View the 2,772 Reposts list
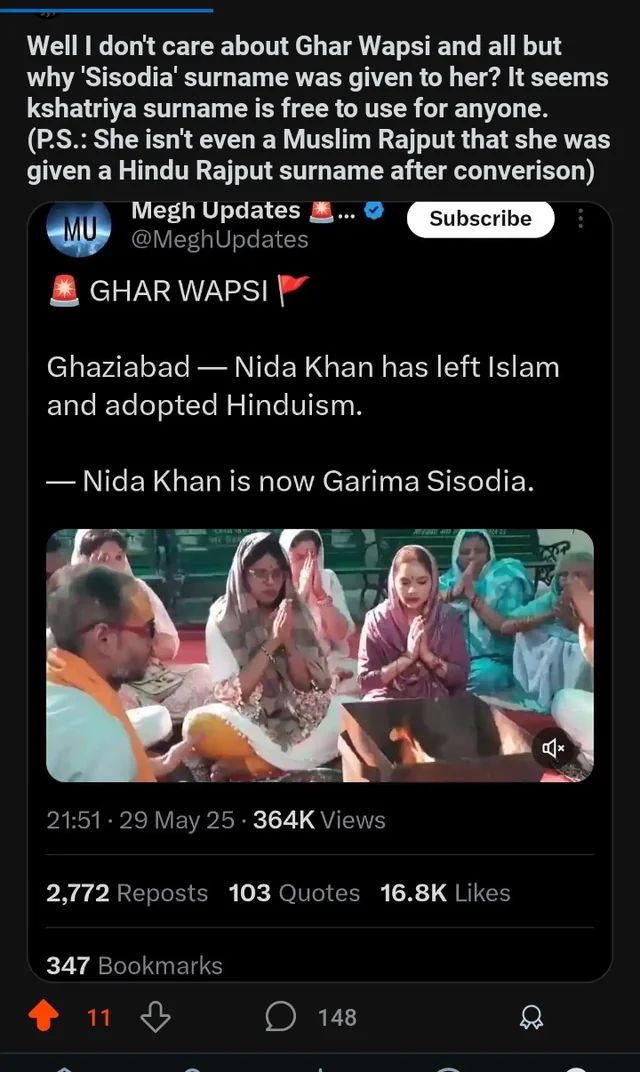Screen dimensions: 640x1072 (126, 893)
